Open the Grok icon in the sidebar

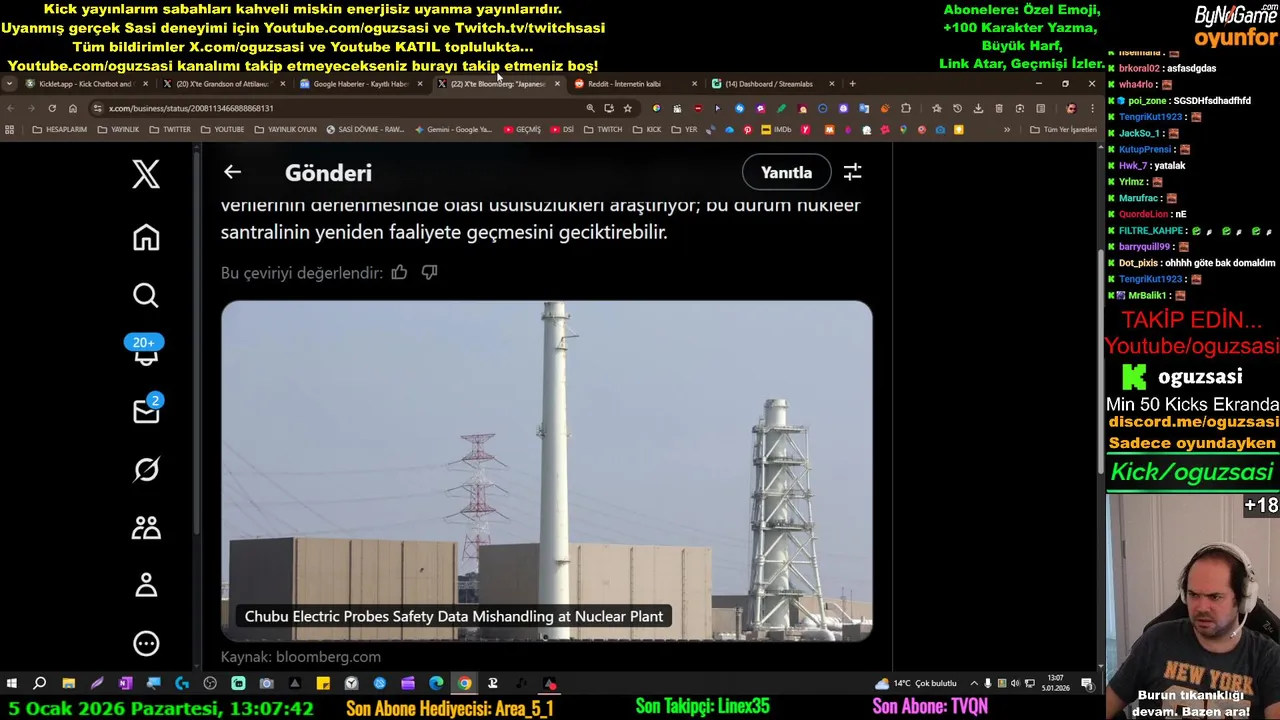pos(146,469)
